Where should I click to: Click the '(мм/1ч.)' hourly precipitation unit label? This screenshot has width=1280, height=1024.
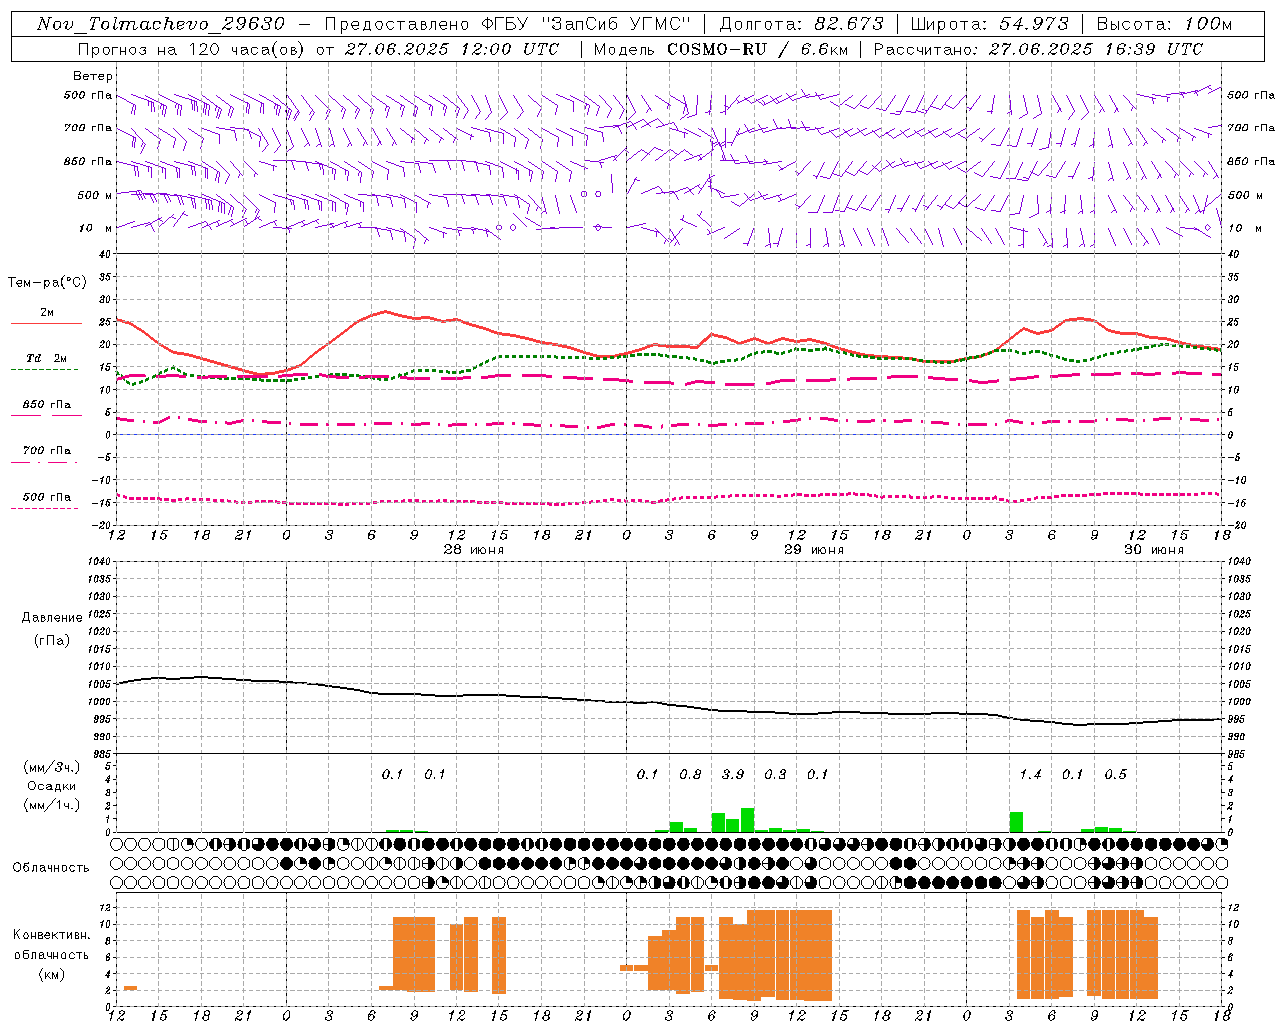coord(51,805)
